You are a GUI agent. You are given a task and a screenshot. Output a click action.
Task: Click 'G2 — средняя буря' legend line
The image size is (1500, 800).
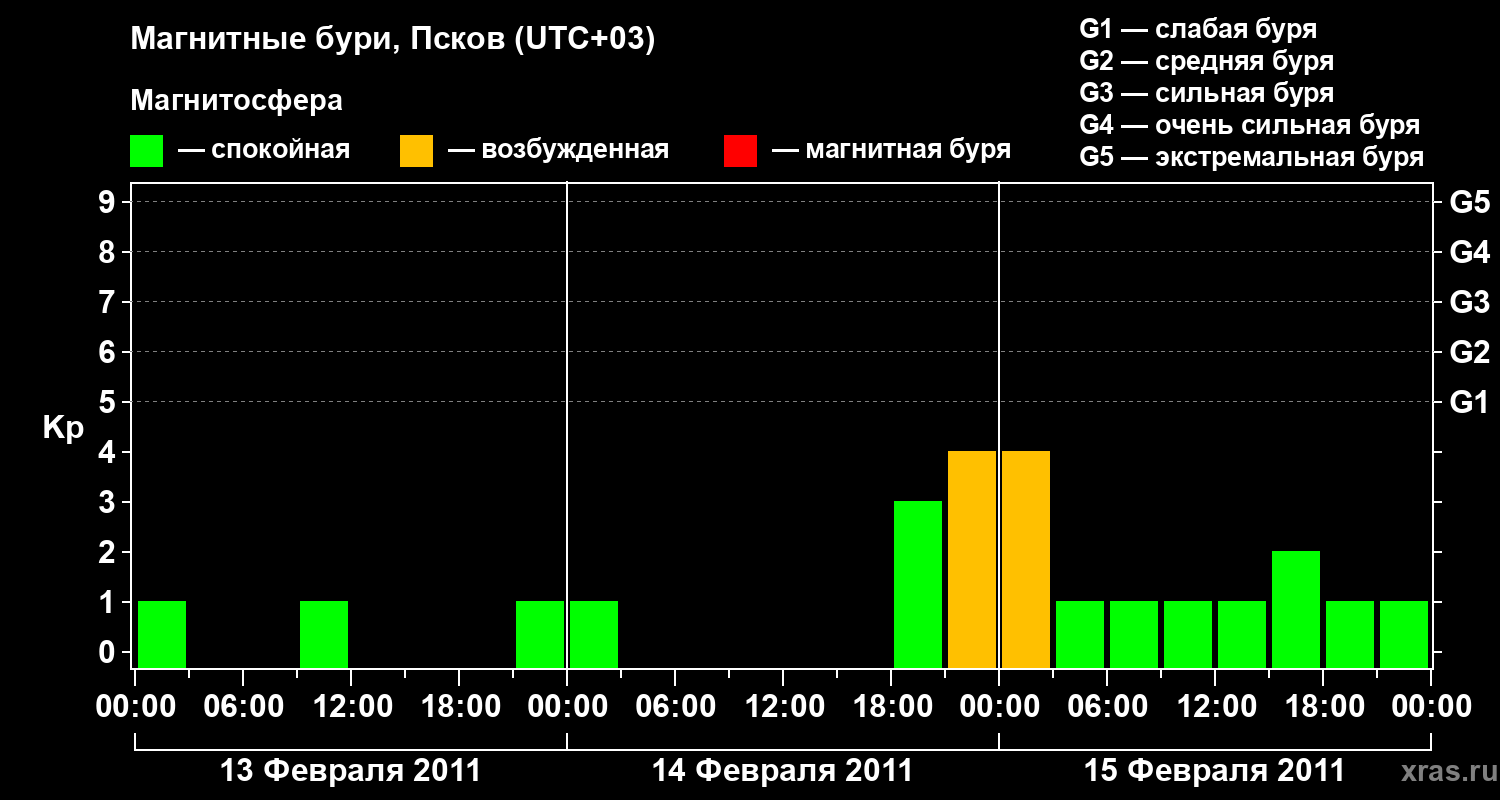tap(1206, 61)
